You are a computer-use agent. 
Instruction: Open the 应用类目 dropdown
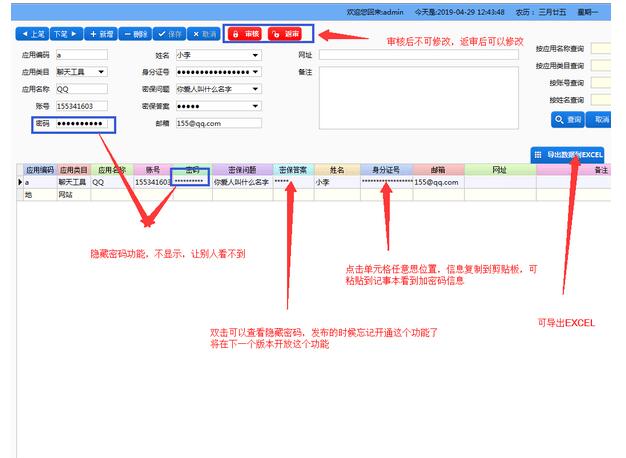click(x=102, y=71)
